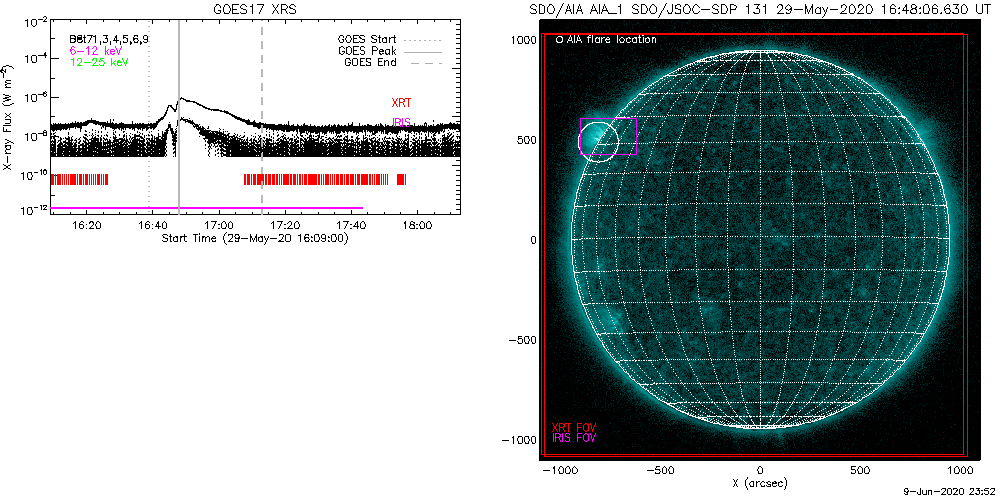Image resolution: width=1000 pixels, height=500 pixels.
Task: Click the Start Time axis label
Action: coord(255,238)
